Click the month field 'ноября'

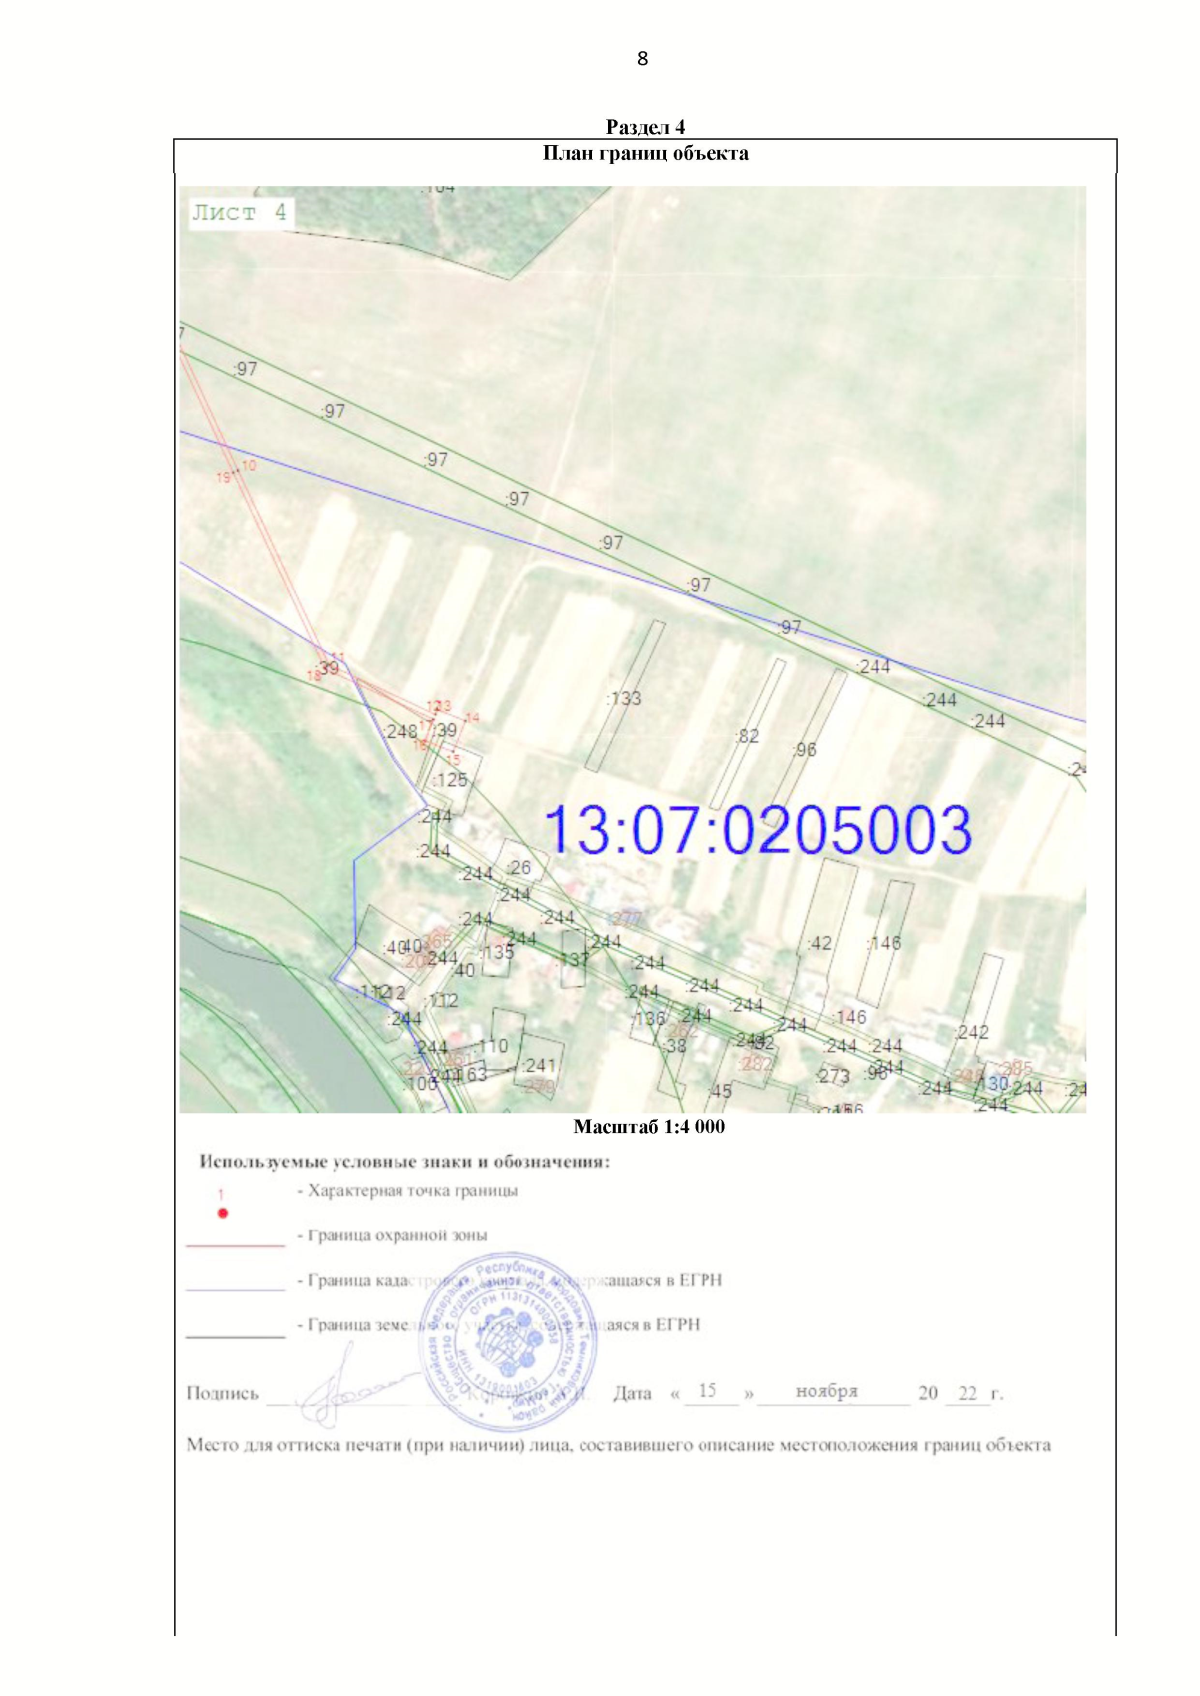coord(827,1391)
